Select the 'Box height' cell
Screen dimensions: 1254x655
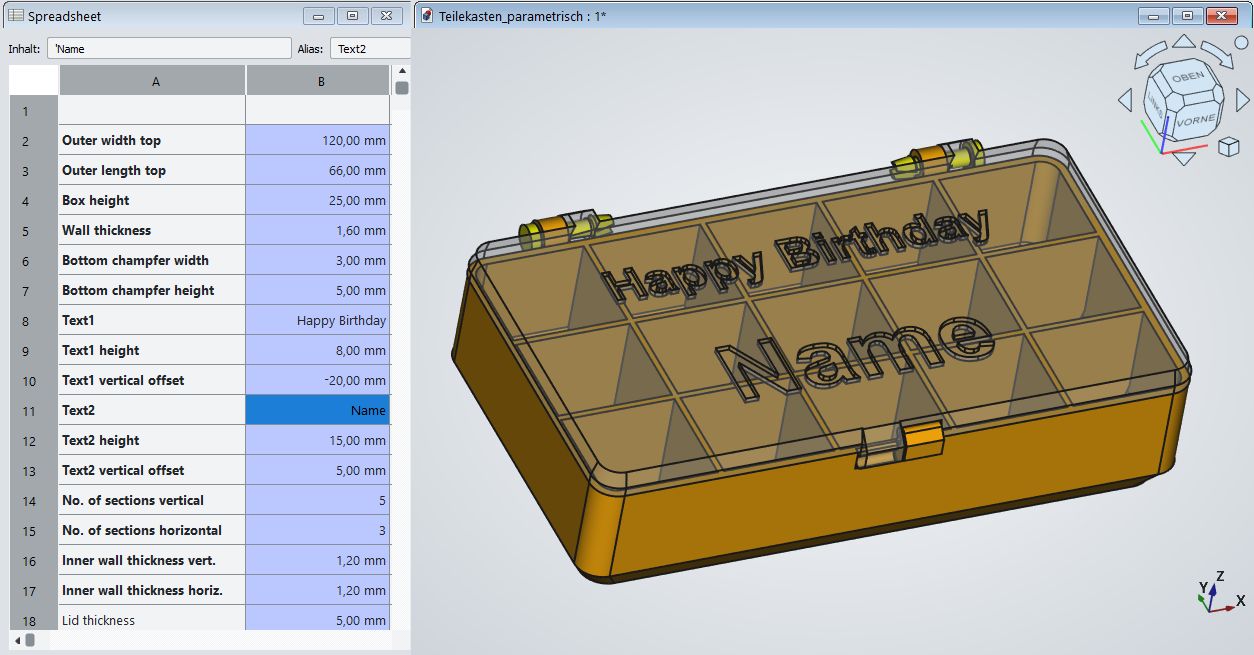152,200
